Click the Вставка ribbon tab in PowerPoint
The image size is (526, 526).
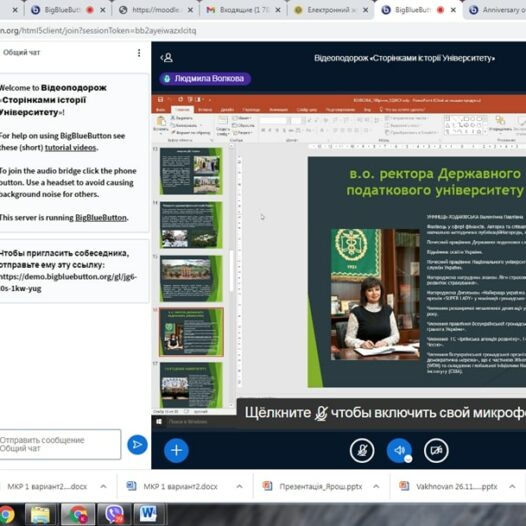pos(205,110)
